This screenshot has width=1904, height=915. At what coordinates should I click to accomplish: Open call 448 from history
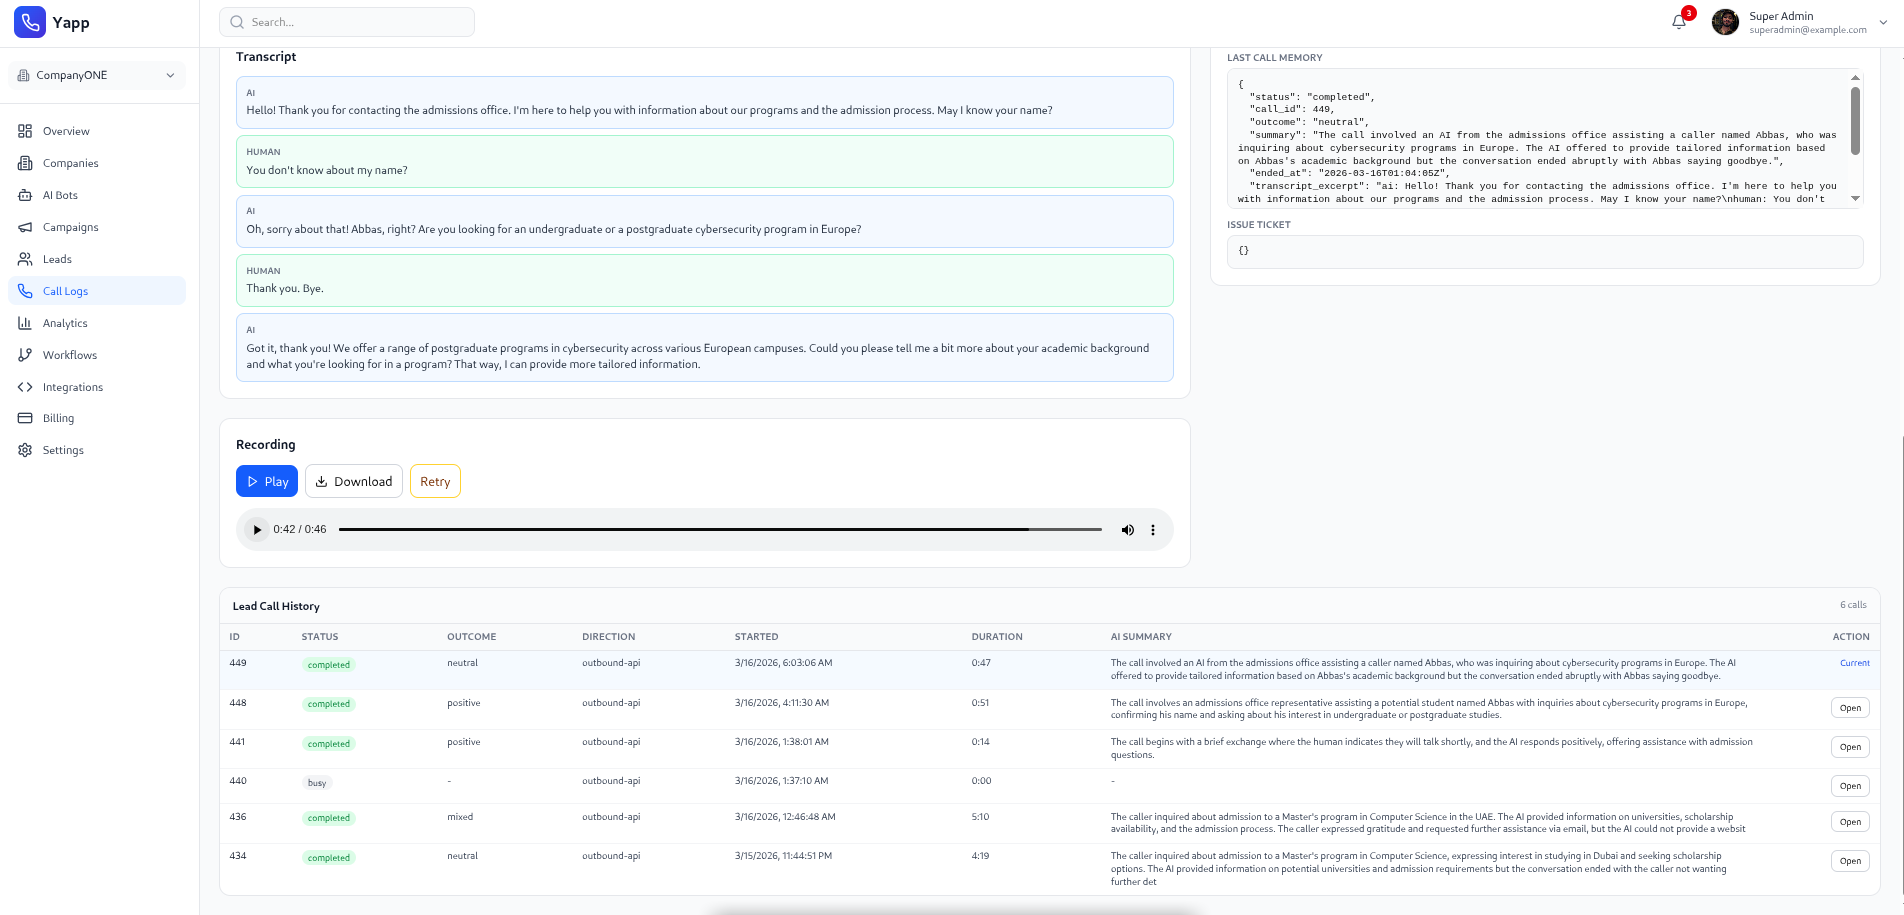tap(1850, 708)
